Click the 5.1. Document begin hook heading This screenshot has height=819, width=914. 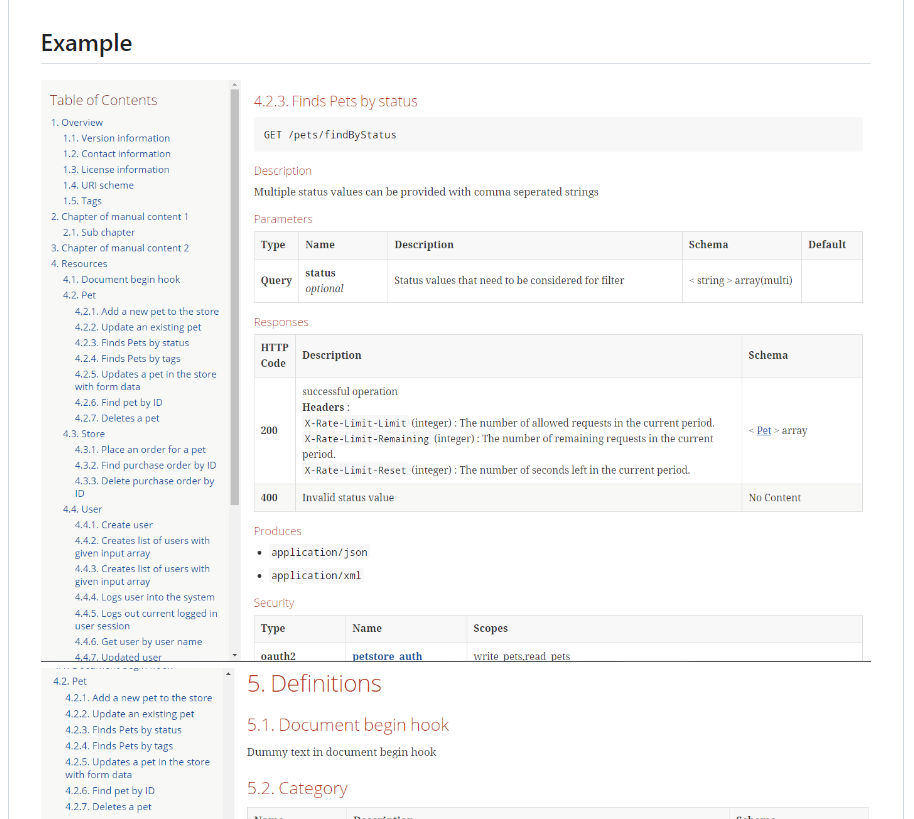347,725
